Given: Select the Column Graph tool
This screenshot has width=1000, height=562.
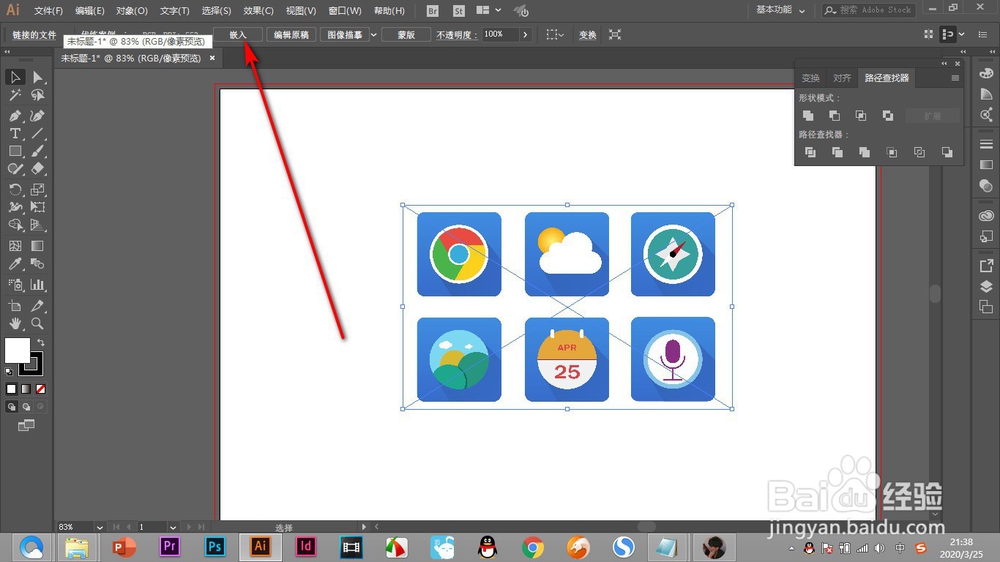Looking at the screenshot, I should pos(38,285).
